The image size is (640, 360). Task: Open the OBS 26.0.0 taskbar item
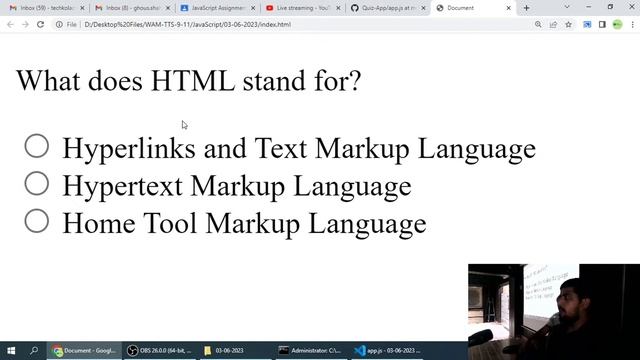coord(160,351)
